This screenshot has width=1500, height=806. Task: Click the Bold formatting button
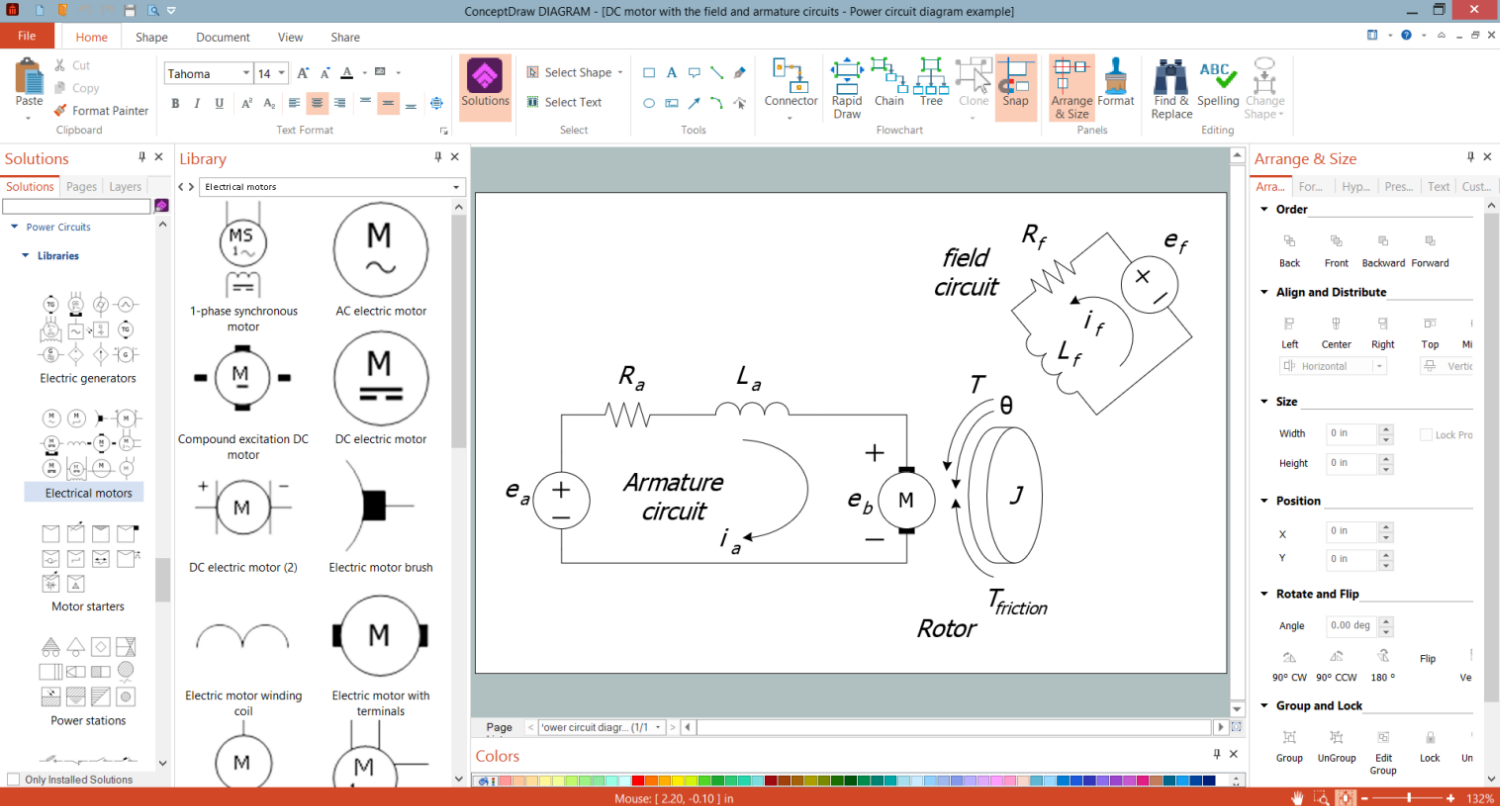[175, 103]
